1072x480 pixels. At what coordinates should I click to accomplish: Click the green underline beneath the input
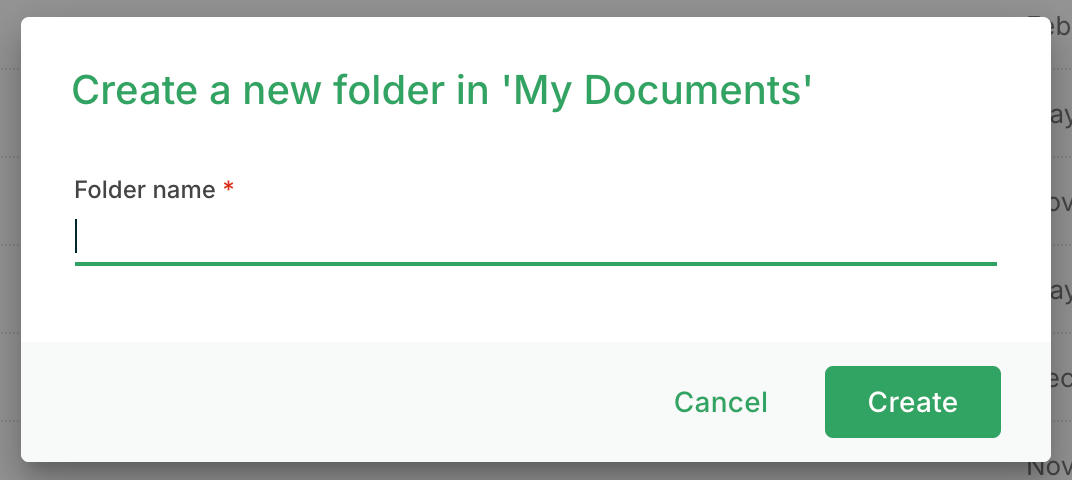pyautogui.click(x=535, y=264)
